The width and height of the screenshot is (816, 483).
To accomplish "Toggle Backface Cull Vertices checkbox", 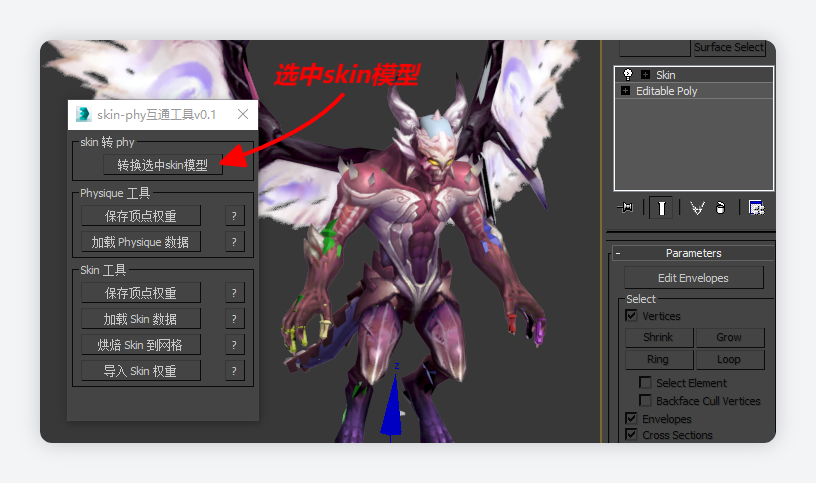I will (x=645, y=401).
